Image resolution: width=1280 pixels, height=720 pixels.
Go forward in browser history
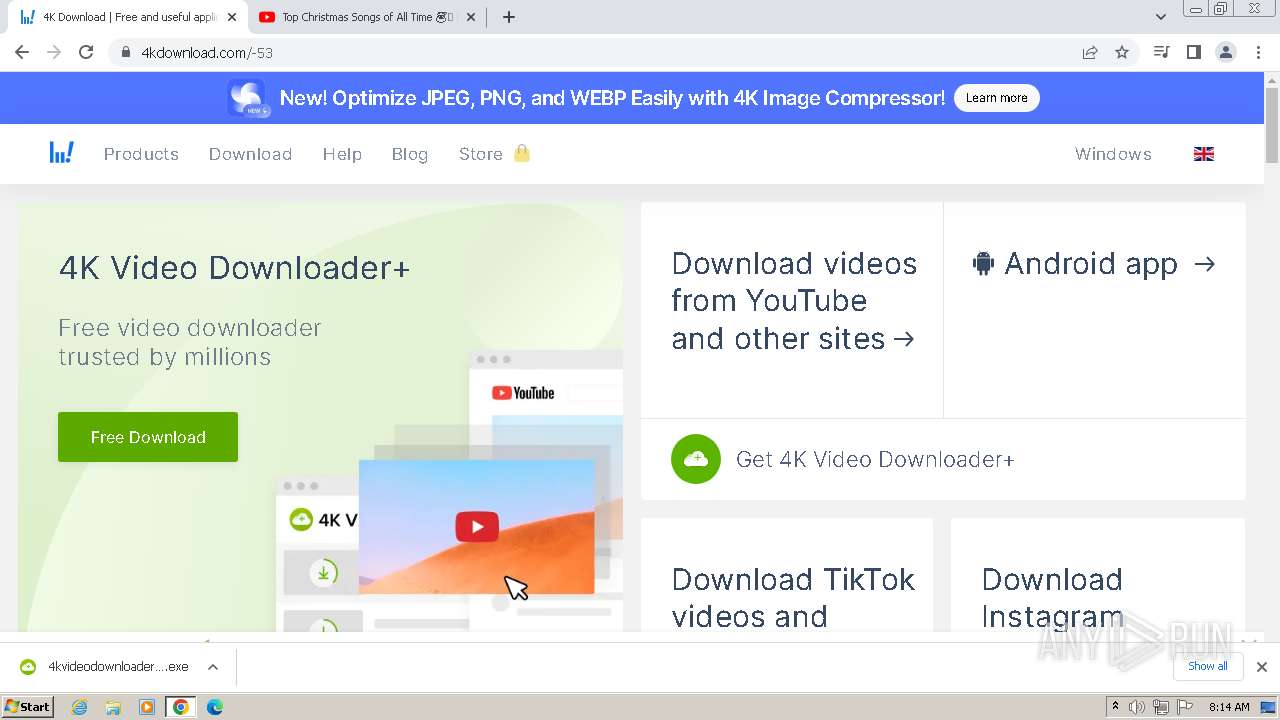point(54,52)
